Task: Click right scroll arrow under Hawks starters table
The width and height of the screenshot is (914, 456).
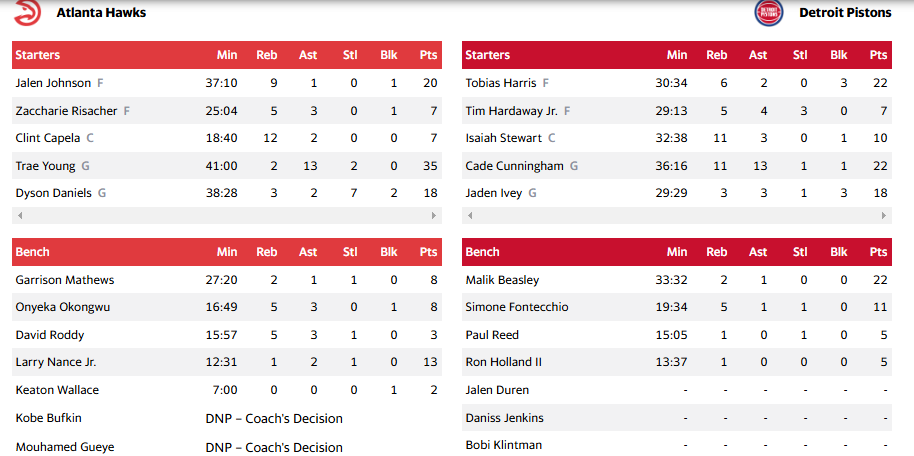Action: tap(434, 215)
